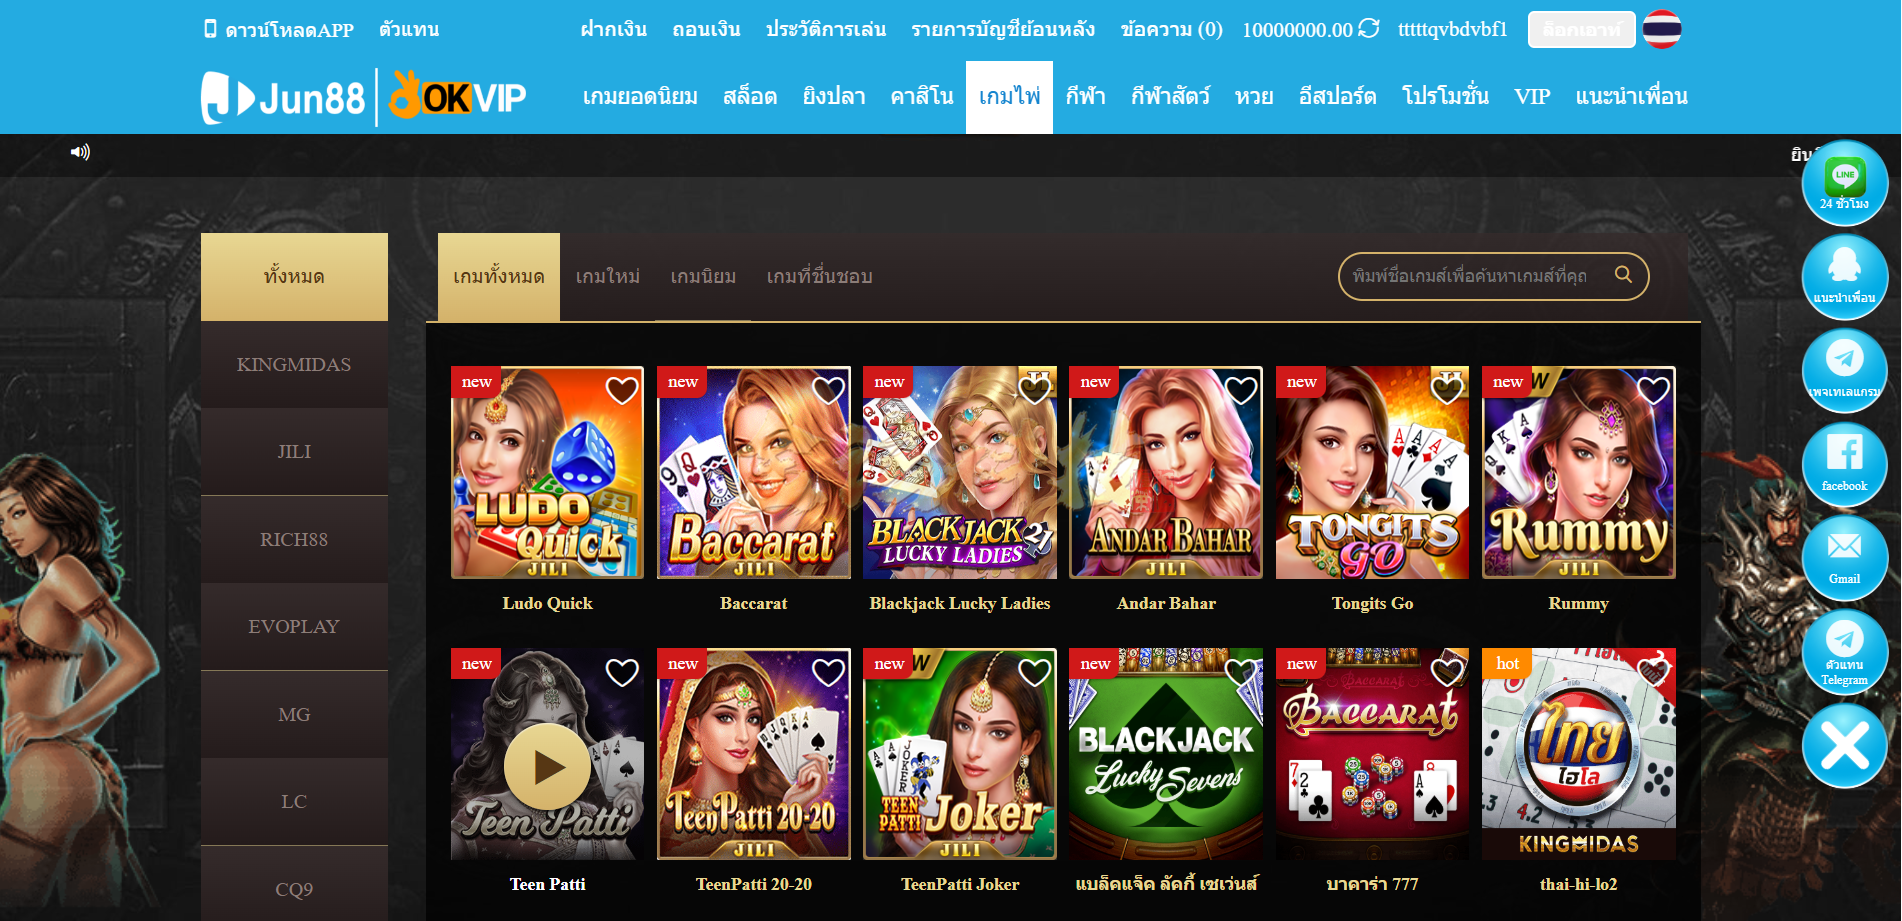Select the JILI provider category
1902x921 pixels.
(x=294, y=452)
